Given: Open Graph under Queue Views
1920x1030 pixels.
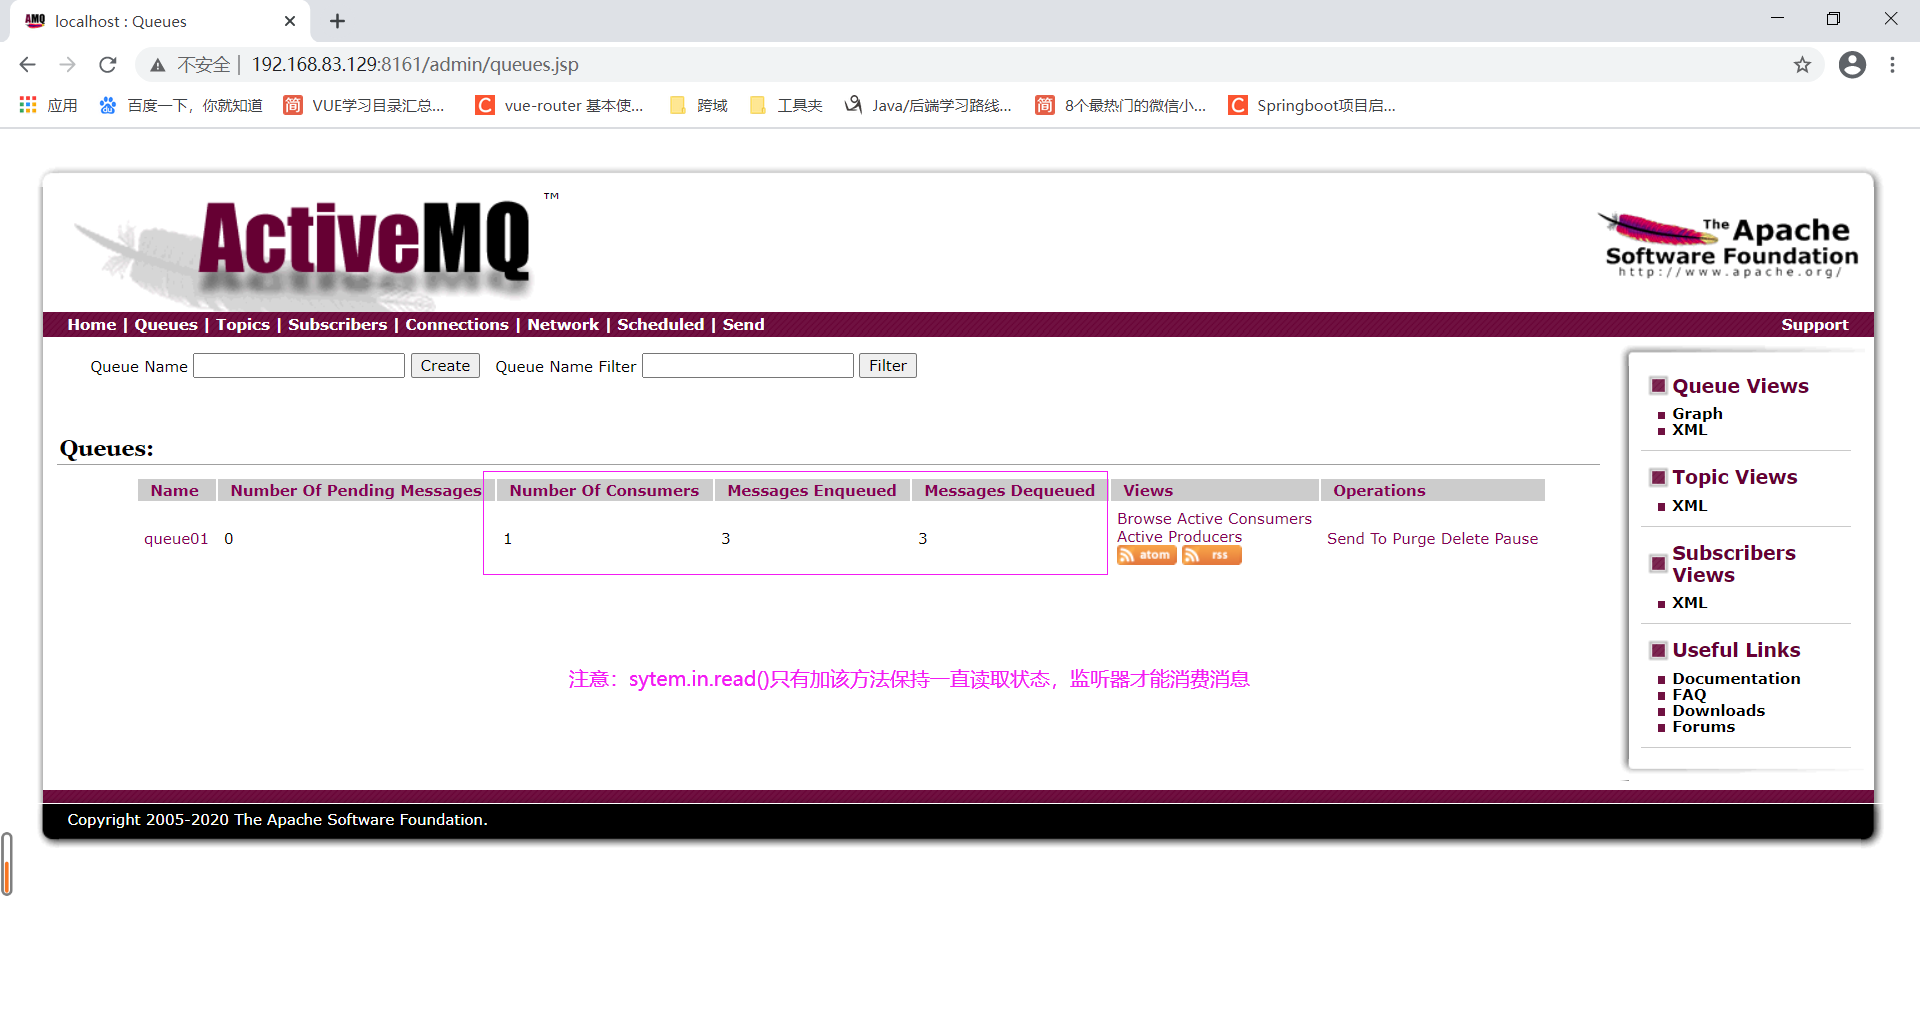Looking at the screenshot, I should point(1697,414).
